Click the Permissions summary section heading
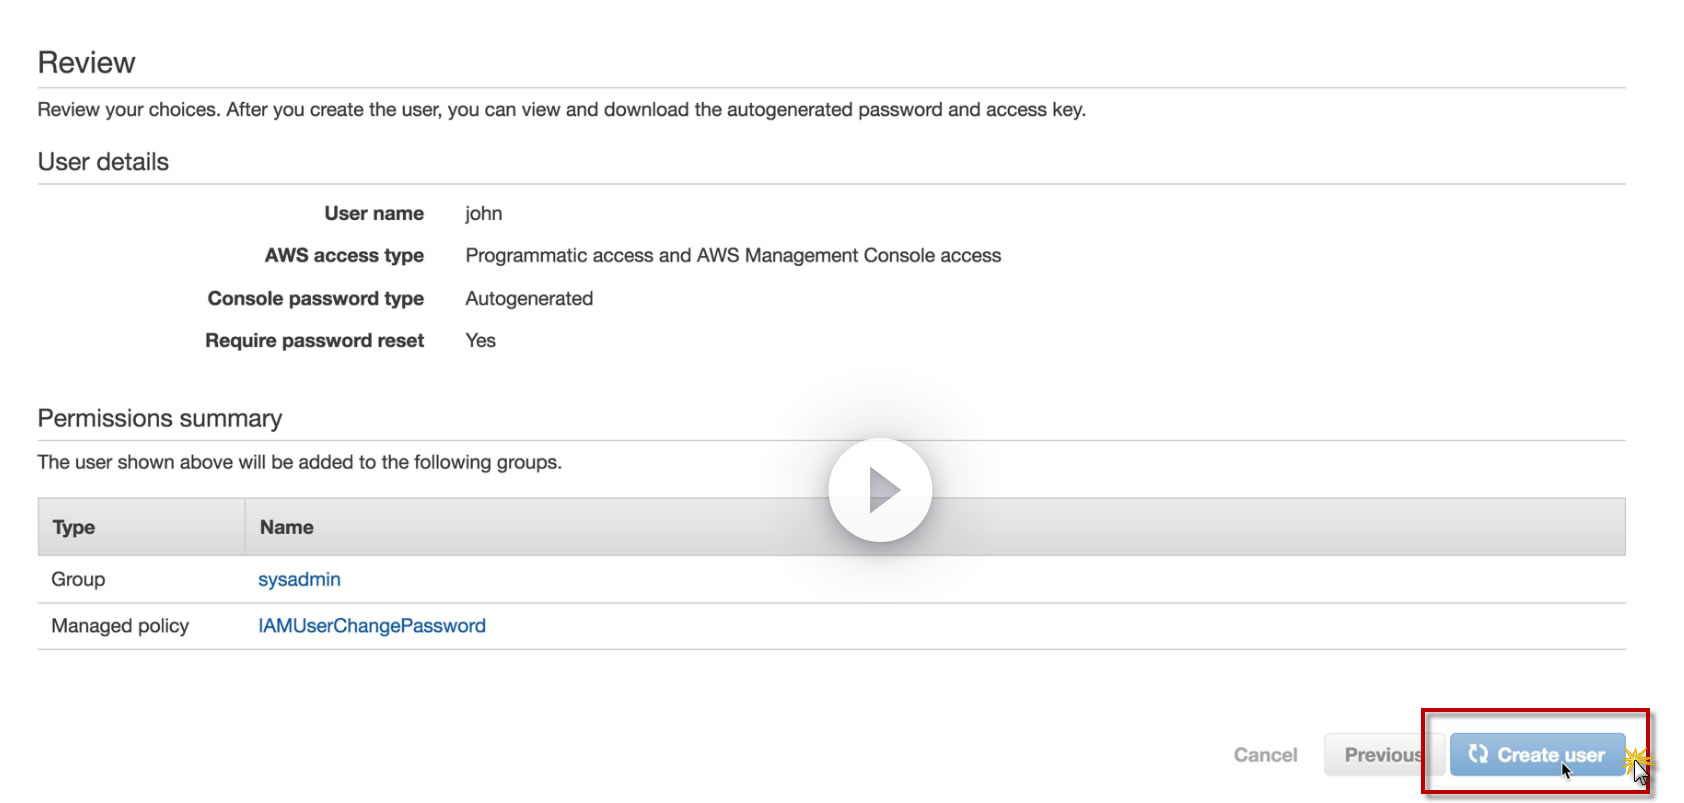1684x803 pixels. click(x=160, y=418)
